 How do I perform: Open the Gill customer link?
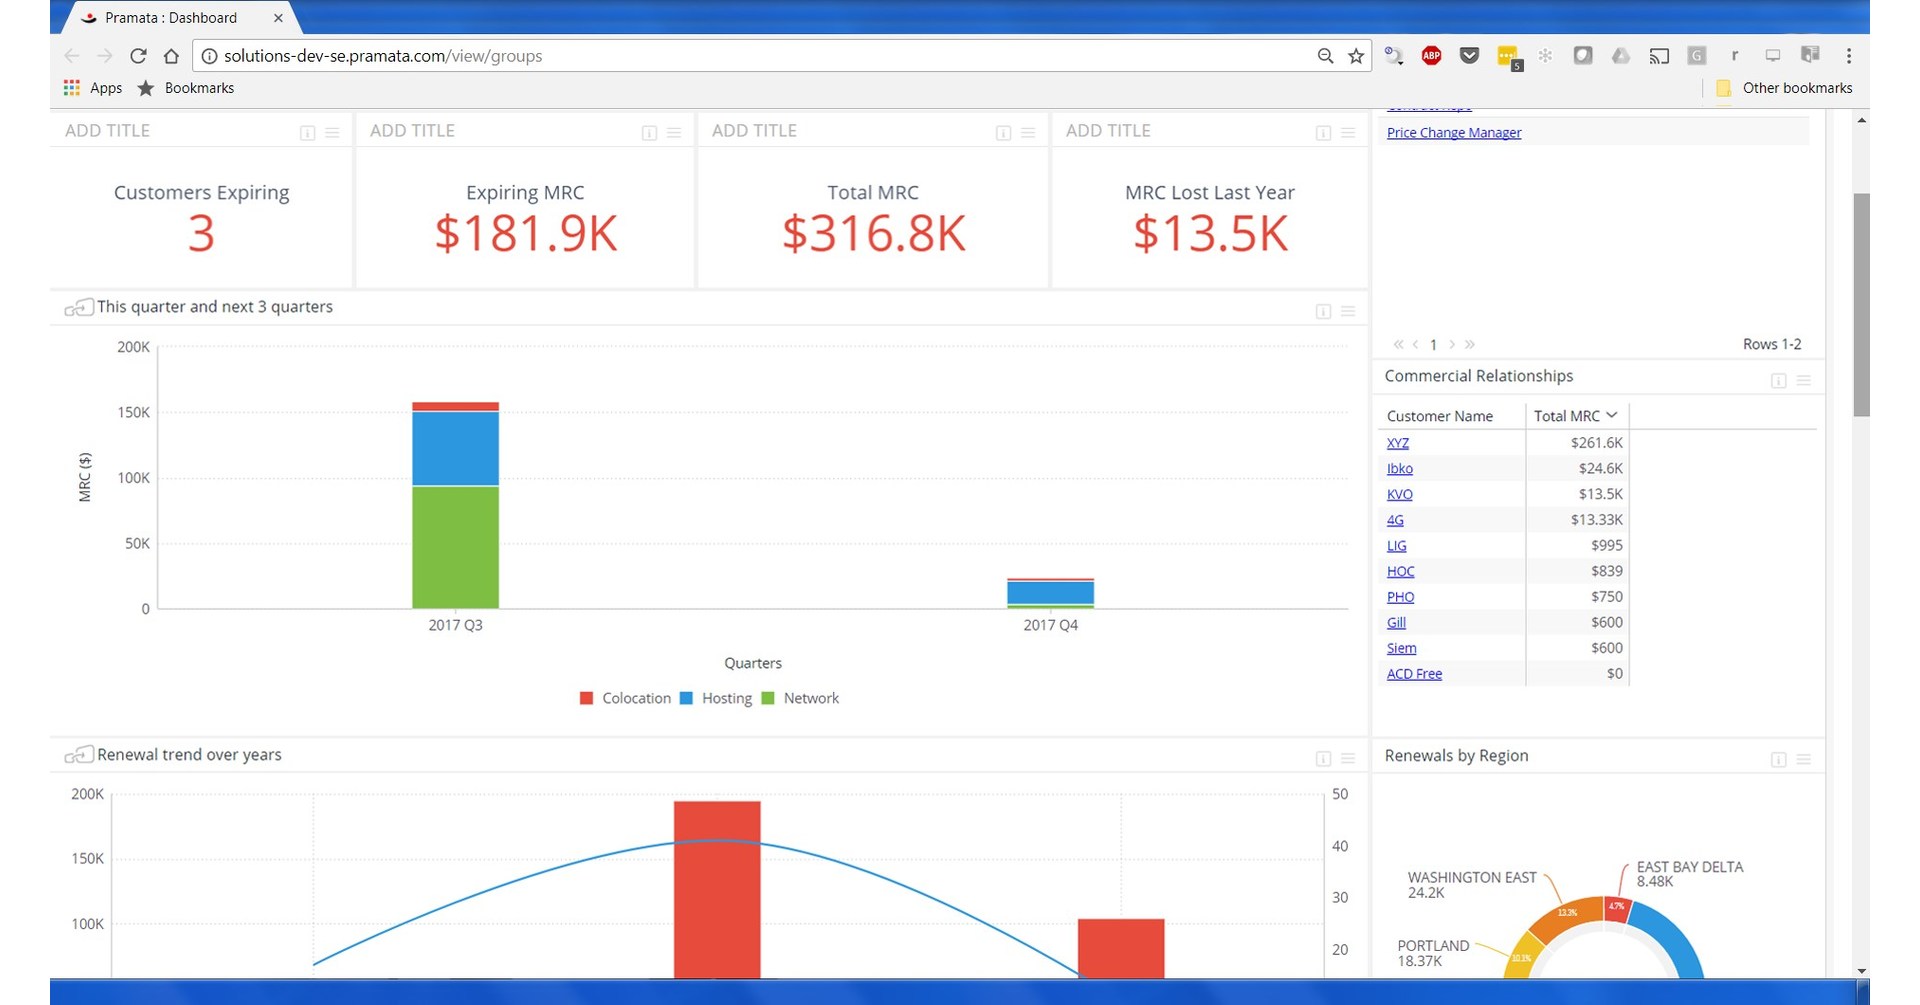click(1396, 623)
